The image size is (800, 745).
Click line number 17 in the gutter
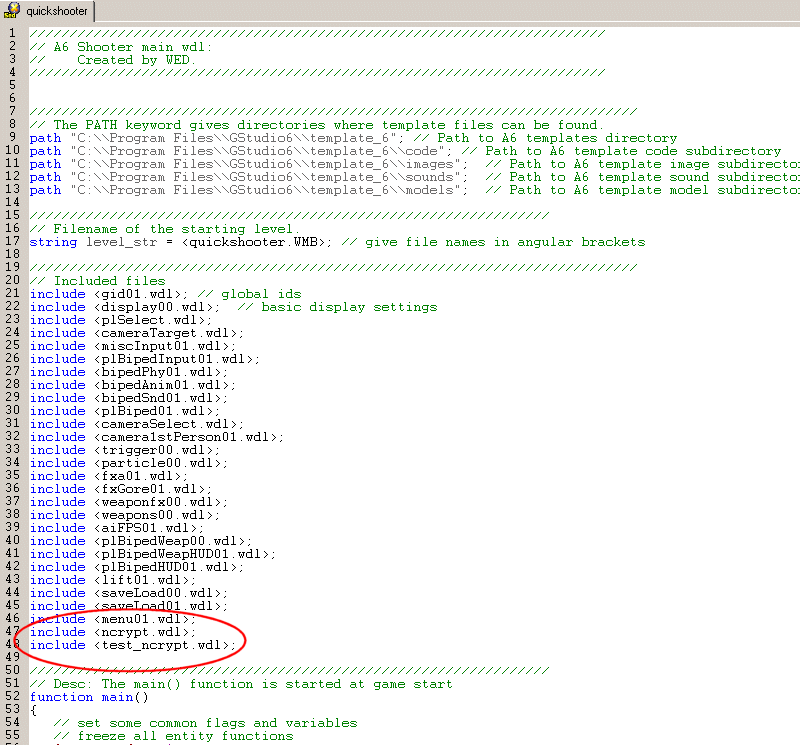(x=13, y=241)
